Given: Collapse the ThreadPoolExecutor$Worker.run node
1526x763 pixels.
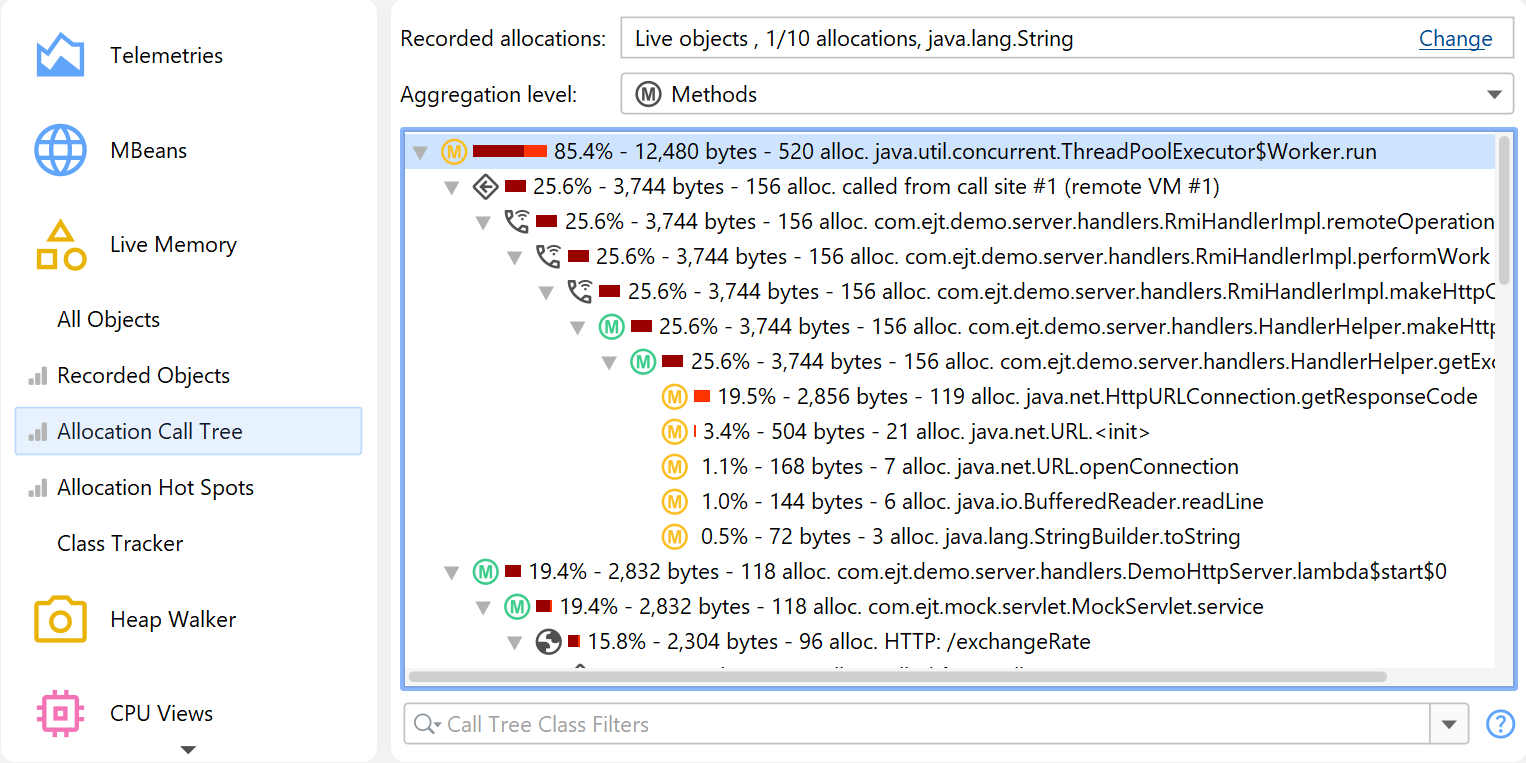Looking at the screenshot, I should (421, 153).
